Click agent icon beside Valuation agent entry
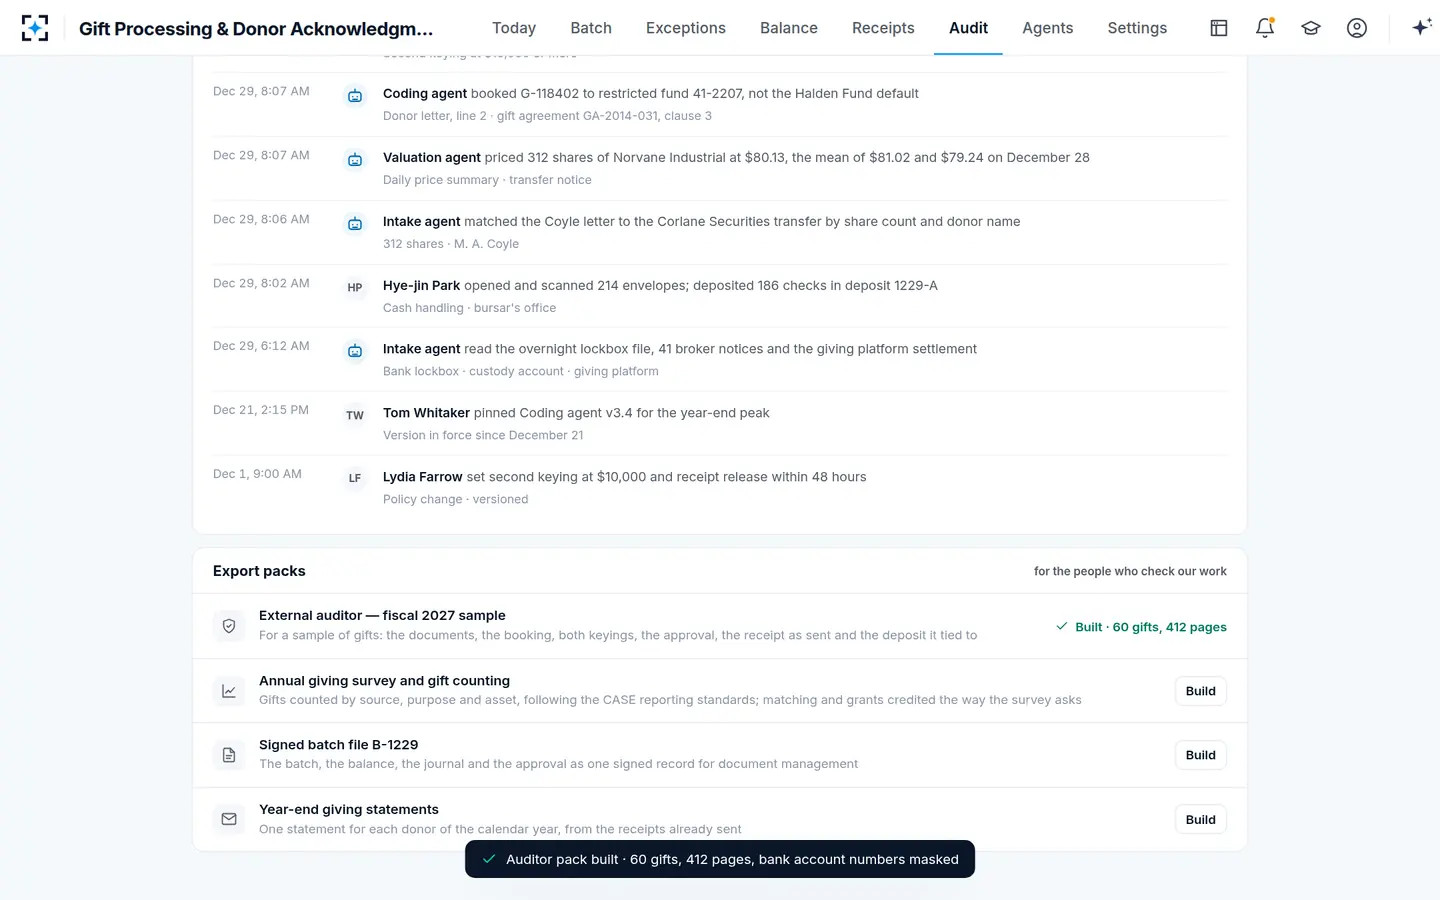 (x=355, y=160)
